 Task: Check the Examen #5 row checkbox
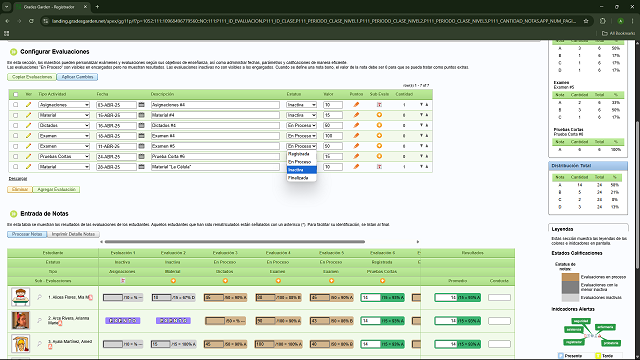(16, 146)
